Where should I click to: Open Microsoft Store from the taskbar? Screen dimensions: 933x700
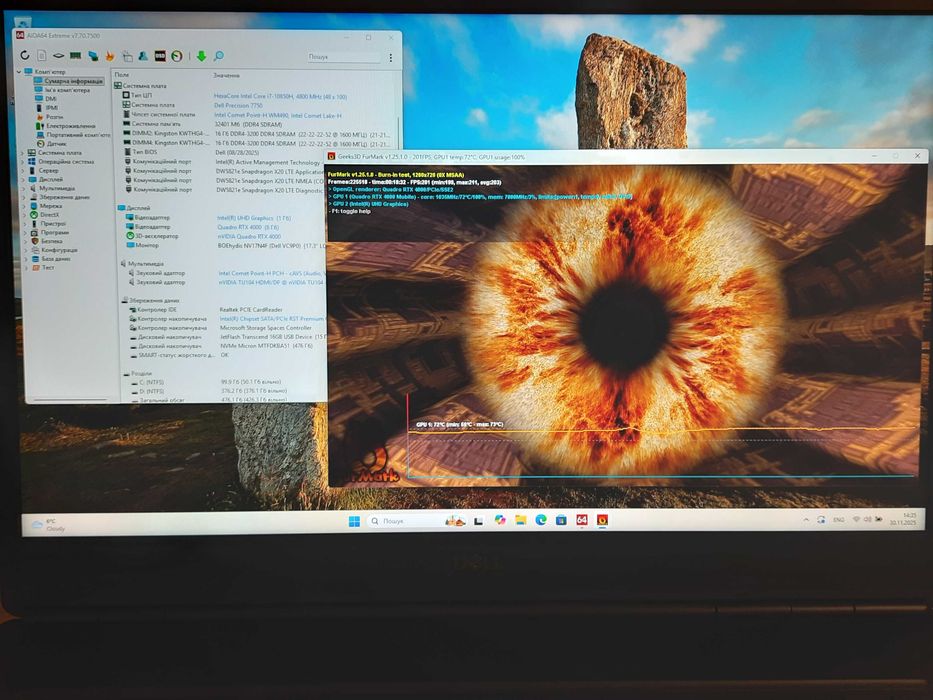[x=561, y=520]
